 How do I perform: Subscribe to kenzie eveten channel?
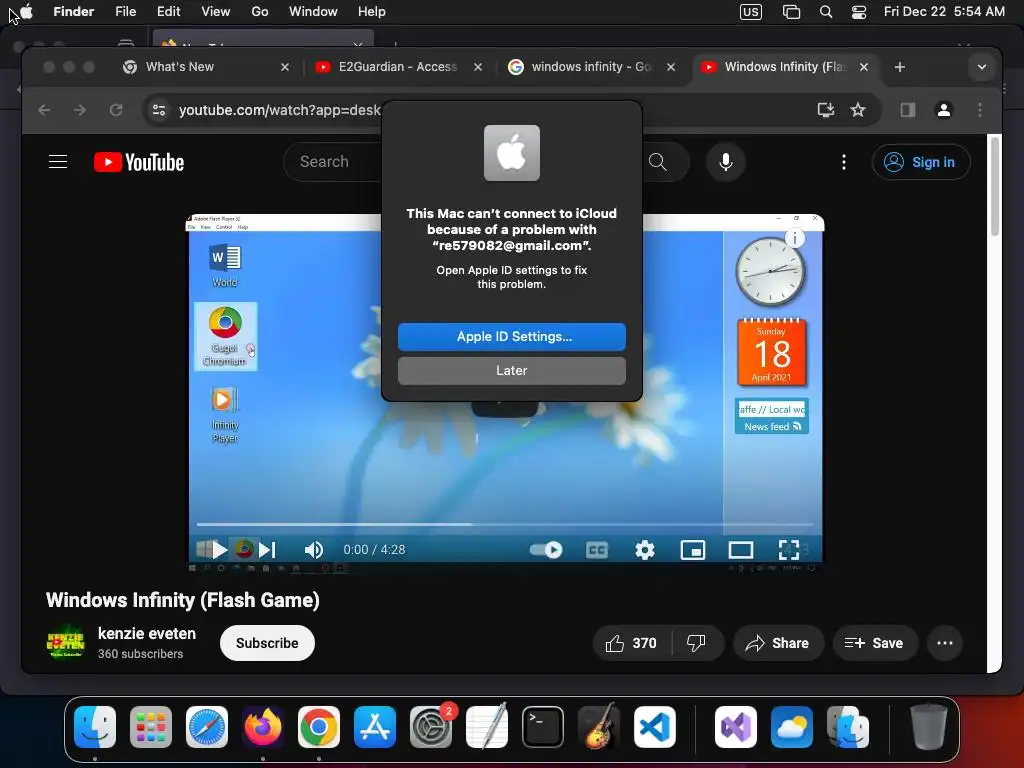click(267, 643)
